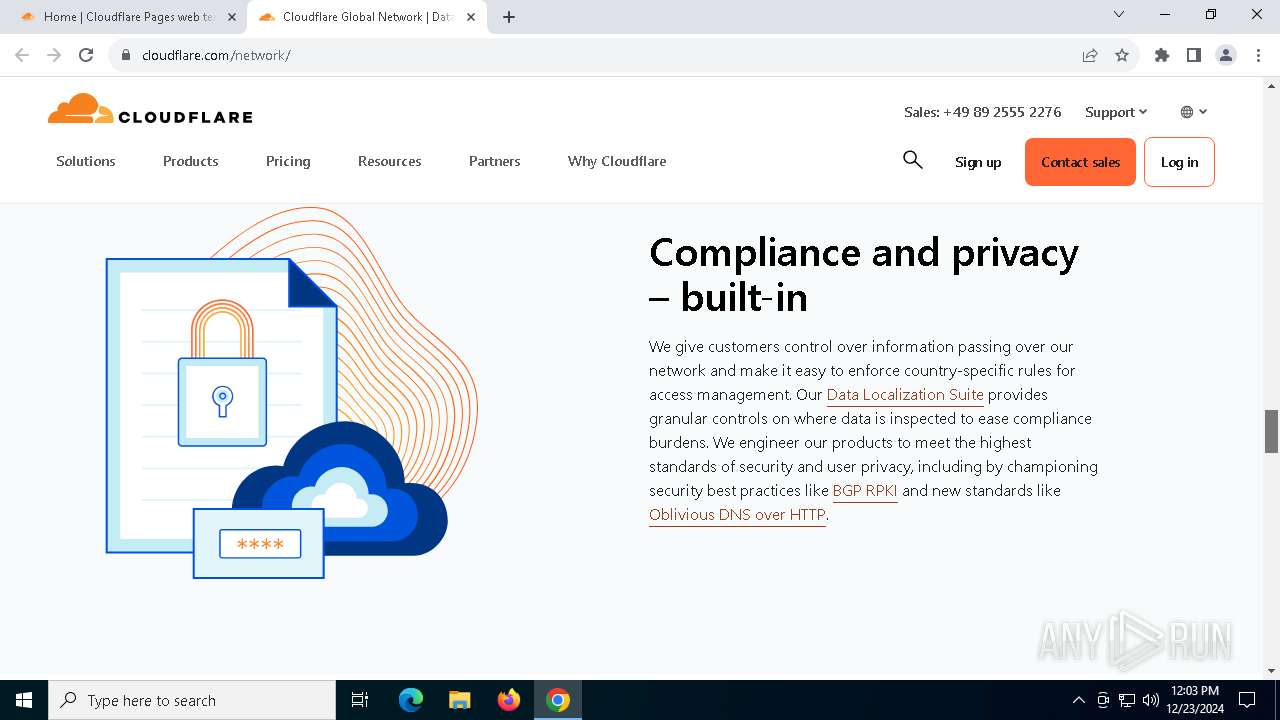Screen dimensions: 1280x720
Task: Open the Chrome three-dot menu
Action: point(1258,55)
